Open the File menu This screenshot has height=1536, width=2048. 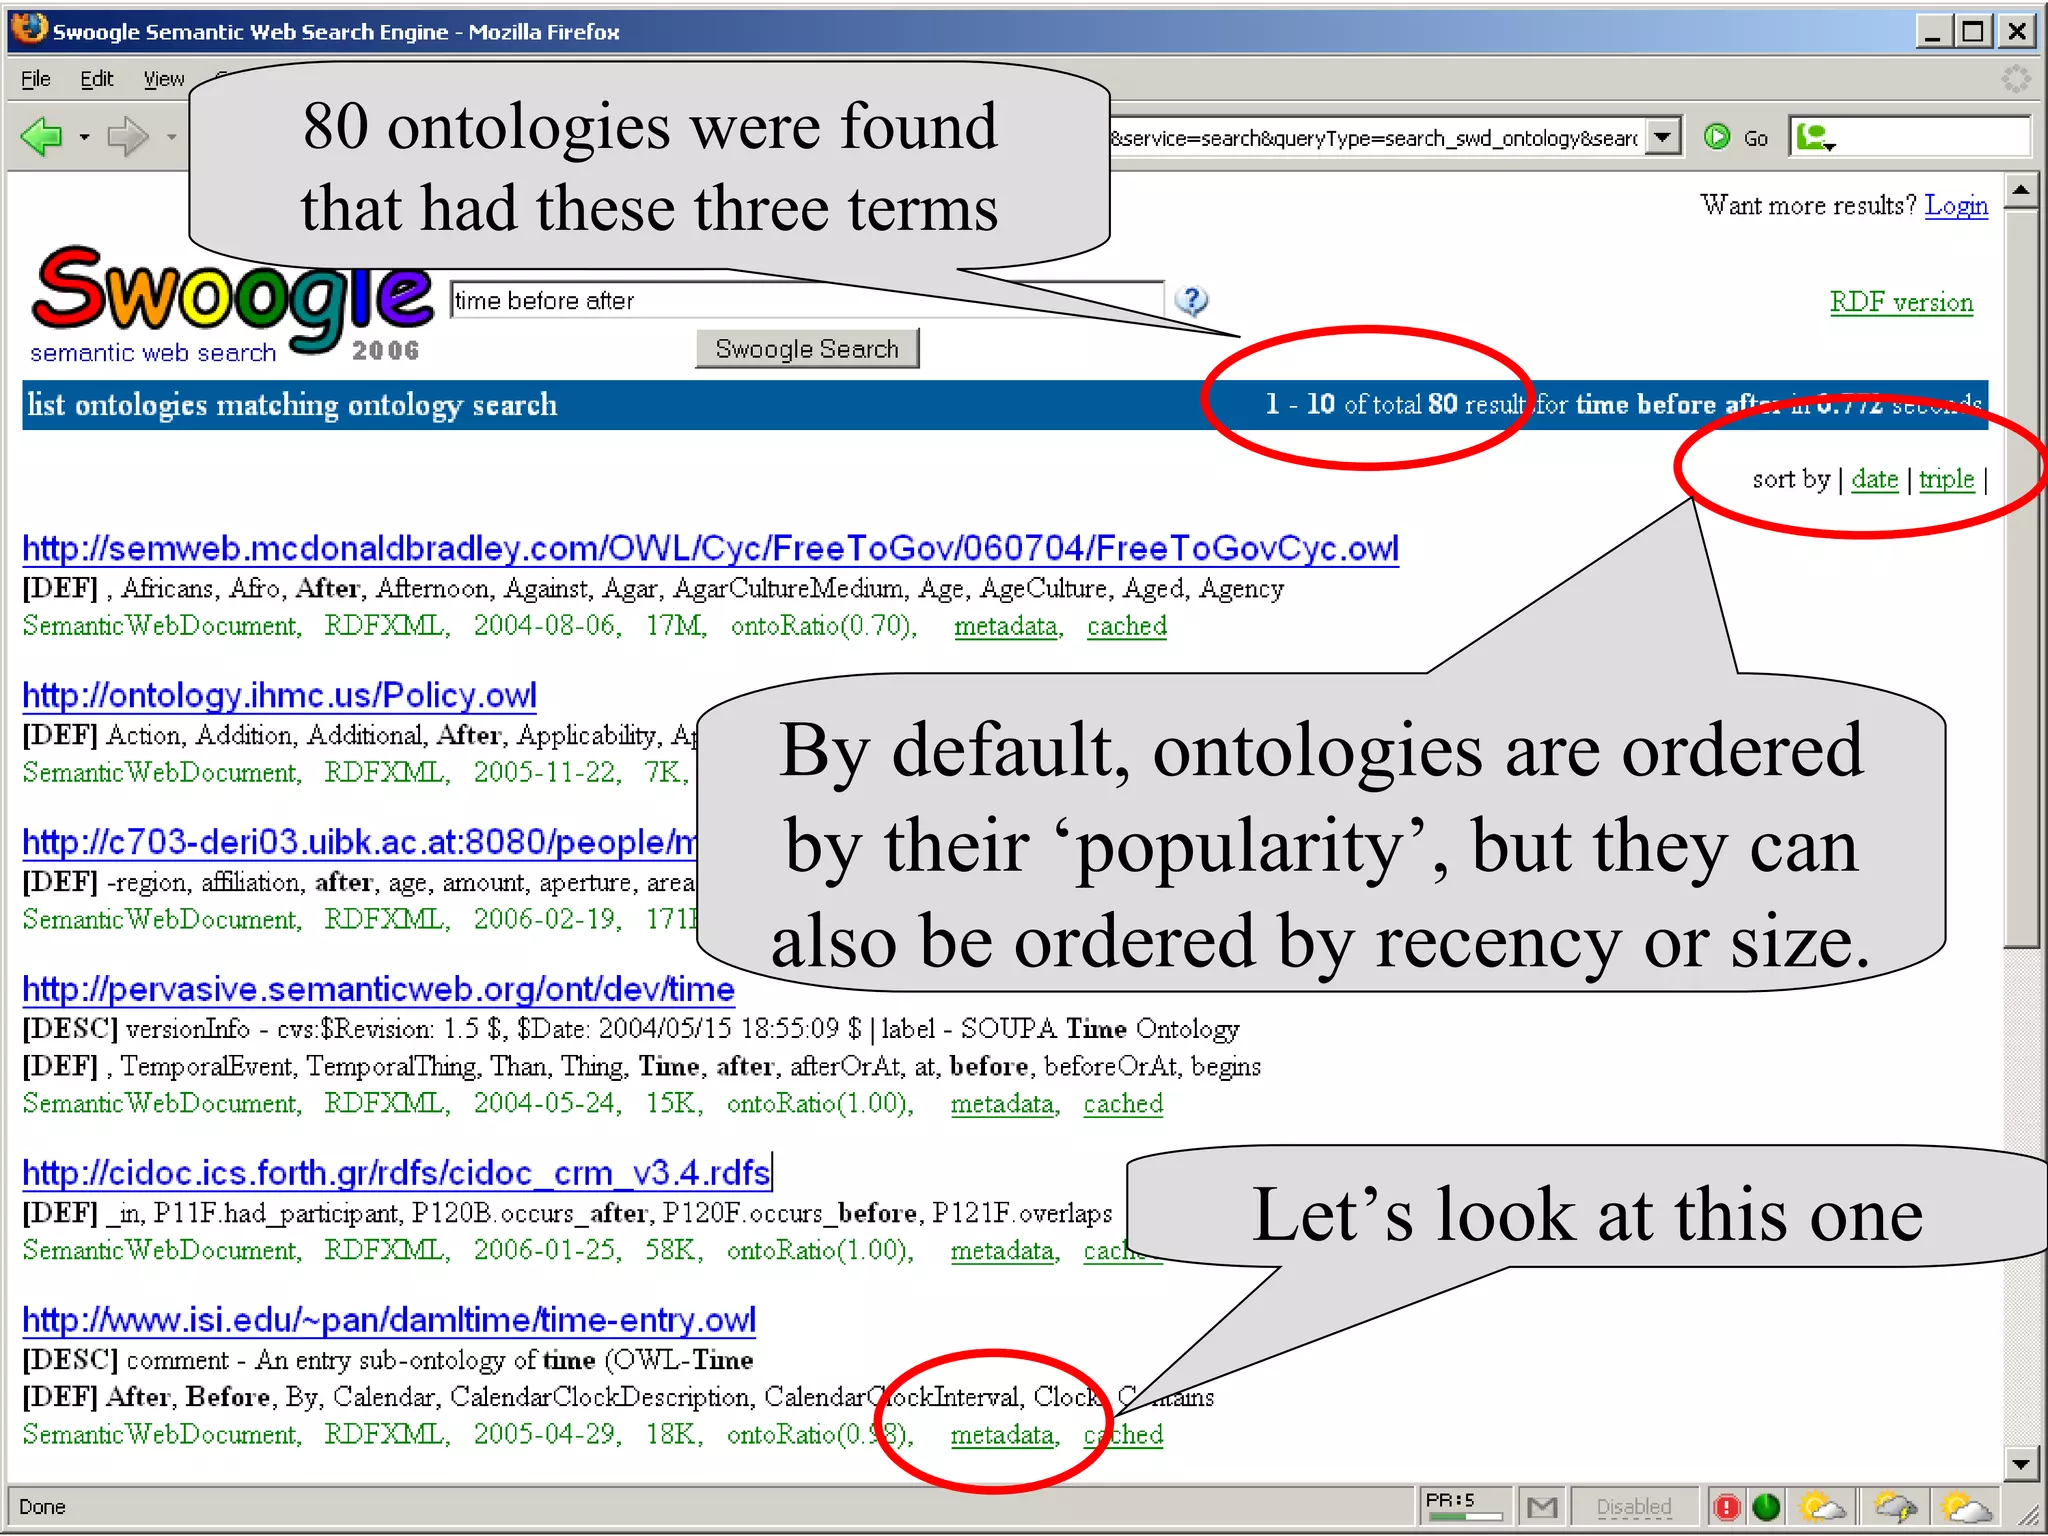(35, 79)
